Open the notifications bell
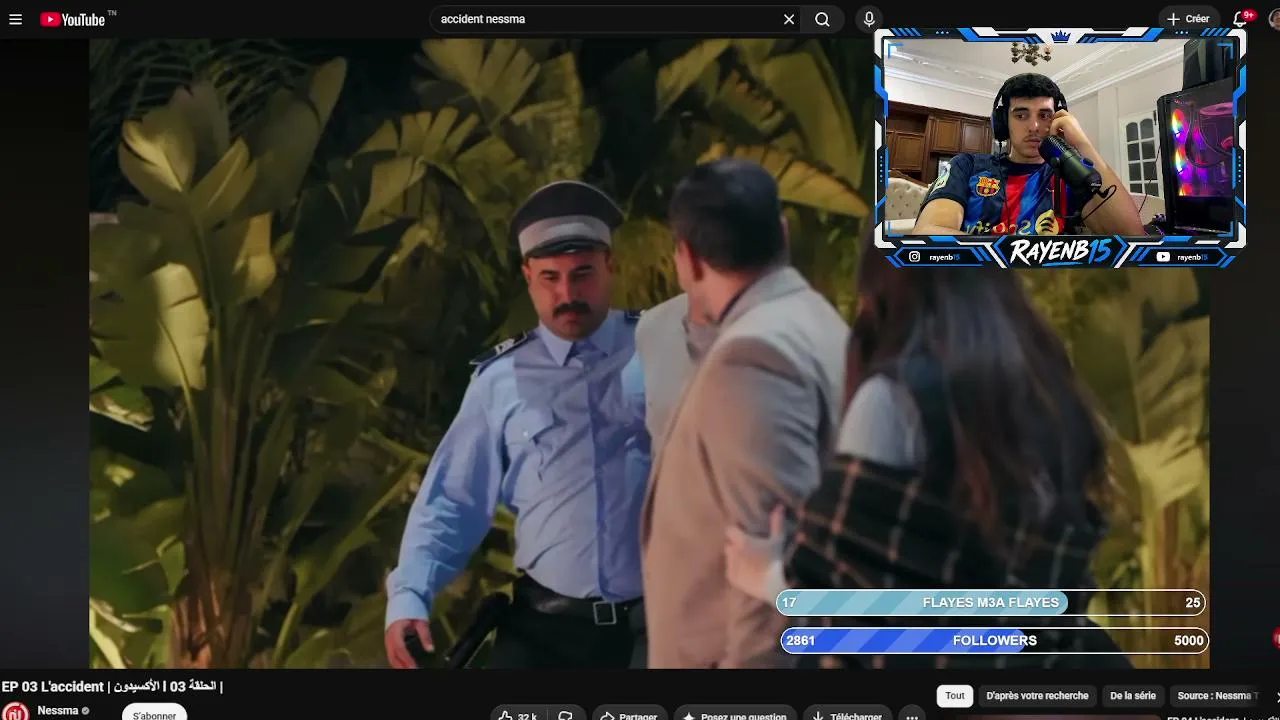 point(1242,19)
